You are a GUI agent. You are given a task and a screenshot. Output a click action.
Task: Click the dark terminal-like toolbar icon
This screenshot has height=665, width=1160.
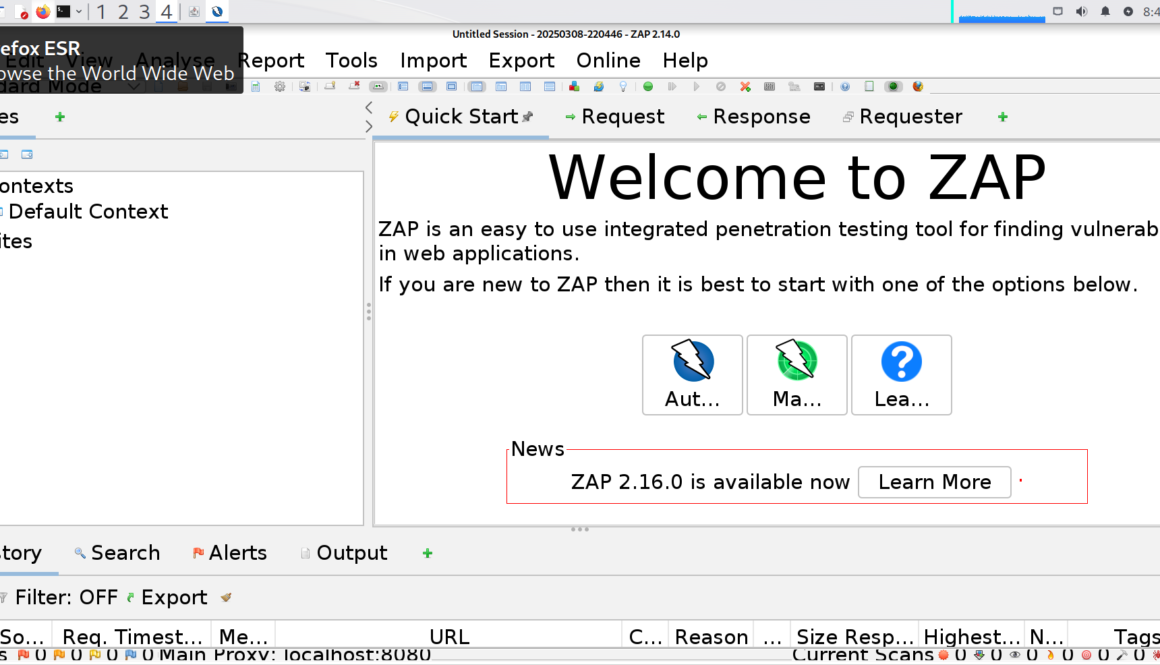tap(819, 87)
